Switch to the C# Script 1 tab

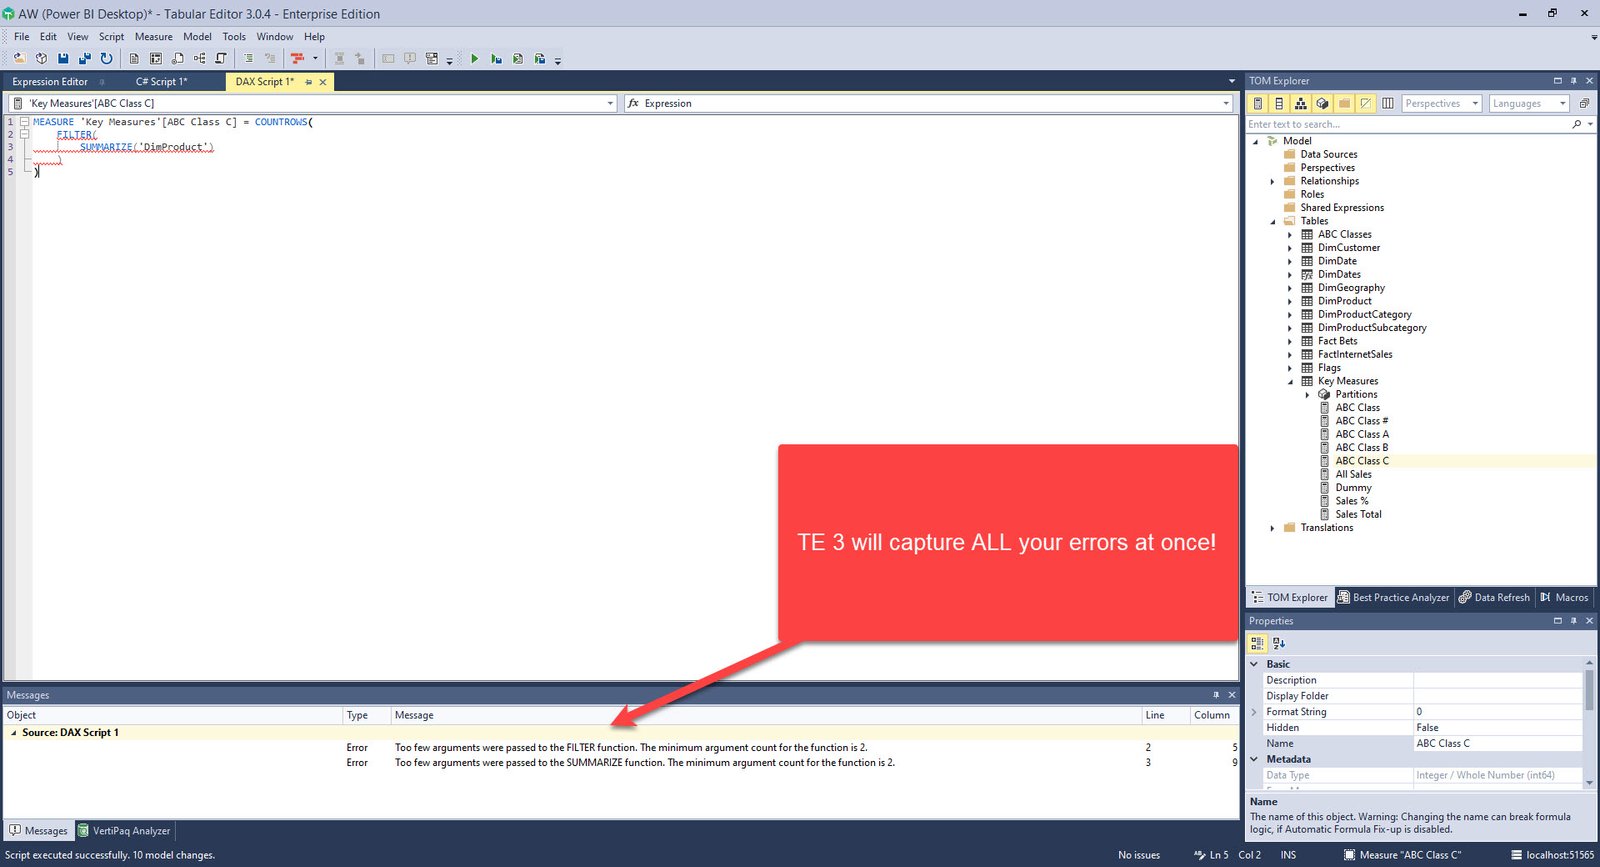pyautogui.click(x=162, y=82)
